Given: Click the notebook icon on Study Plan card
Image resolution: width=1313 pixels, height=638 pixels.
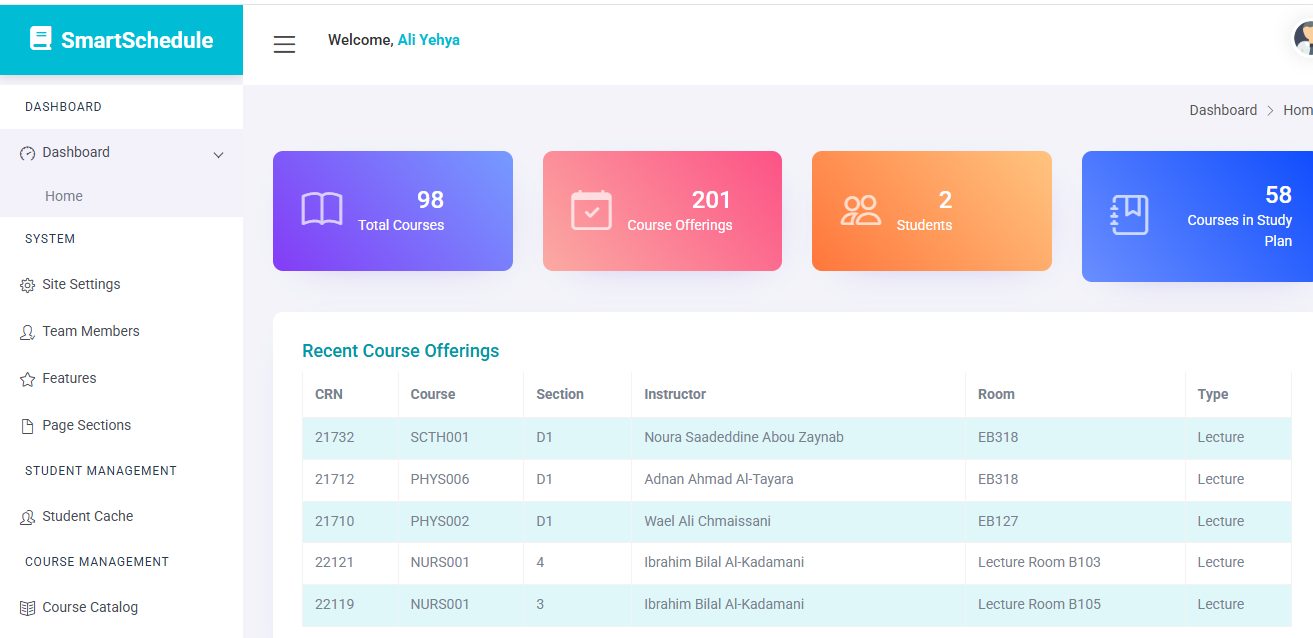Looking at the screenshot, I should [1130, 215].
